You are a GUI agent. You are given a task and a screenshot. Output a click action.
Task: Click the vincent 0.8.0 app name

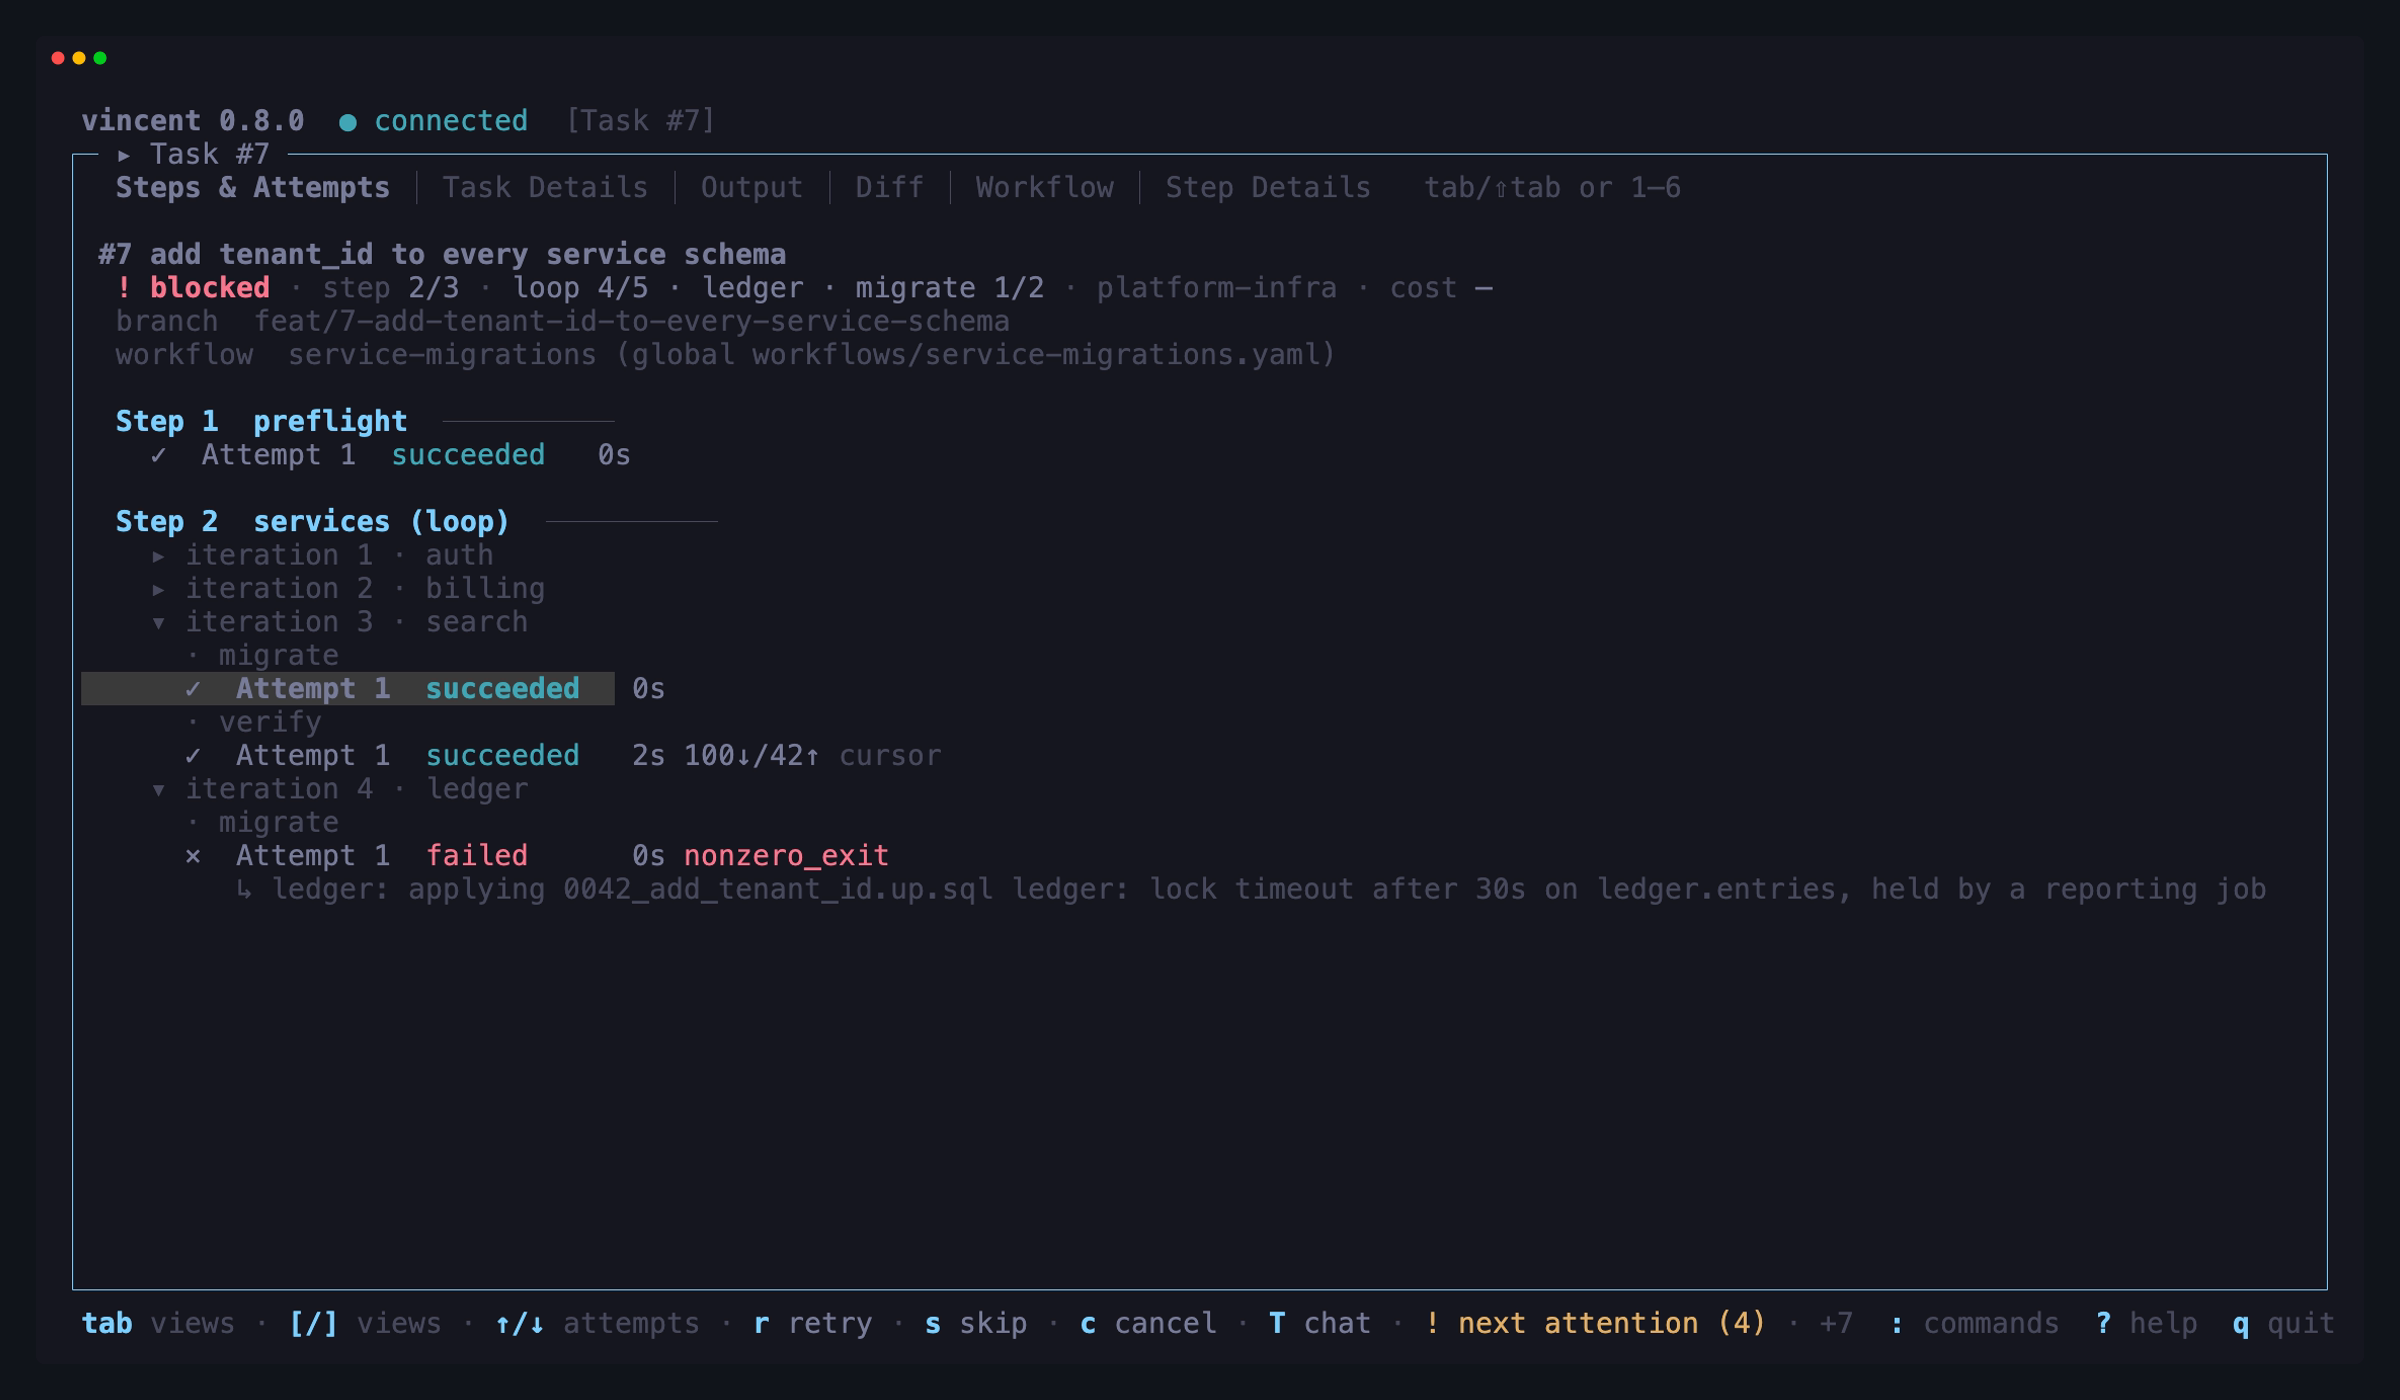pos(192,121)
